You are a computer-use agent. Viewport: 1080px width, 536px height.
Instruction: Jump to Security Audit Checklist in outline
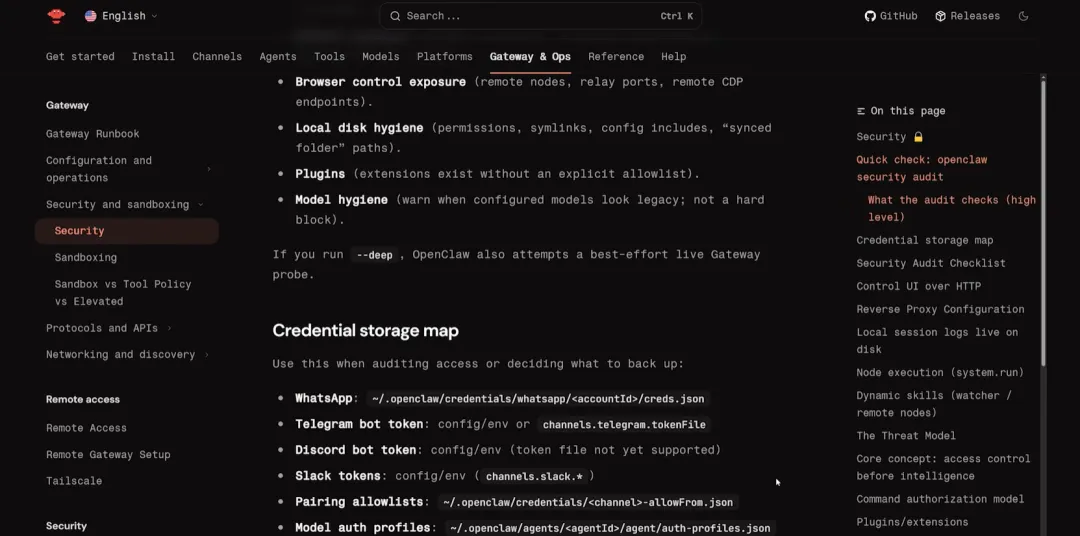(931, 263)
